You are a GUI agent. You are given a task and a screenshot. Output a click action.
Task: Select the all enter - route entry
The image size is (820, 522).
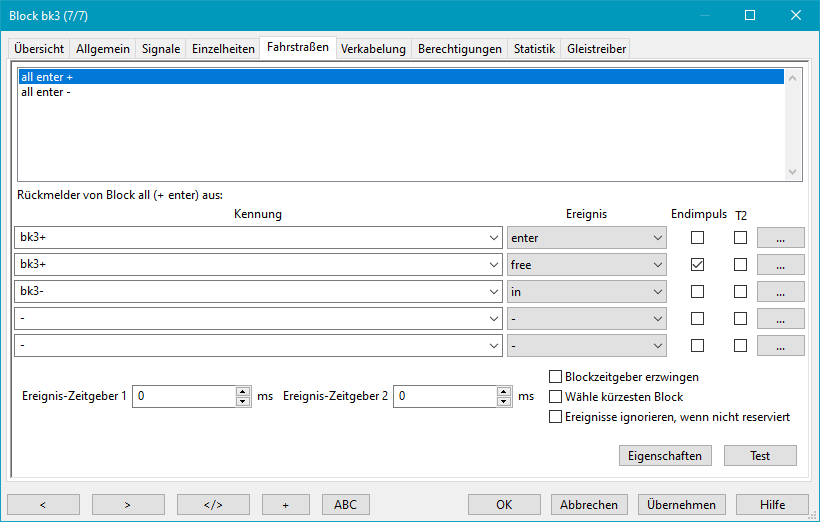tap(45, 93)
